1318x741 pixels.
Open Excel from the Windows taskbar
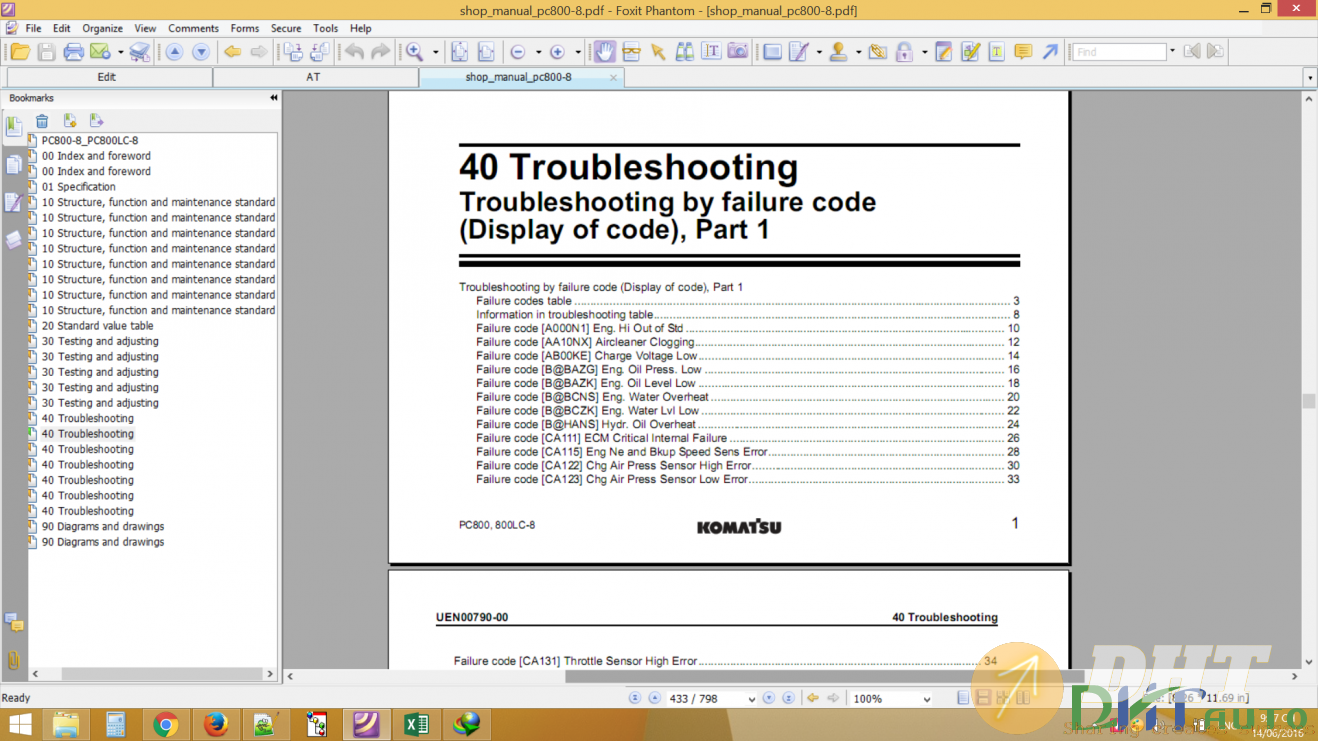416,724
